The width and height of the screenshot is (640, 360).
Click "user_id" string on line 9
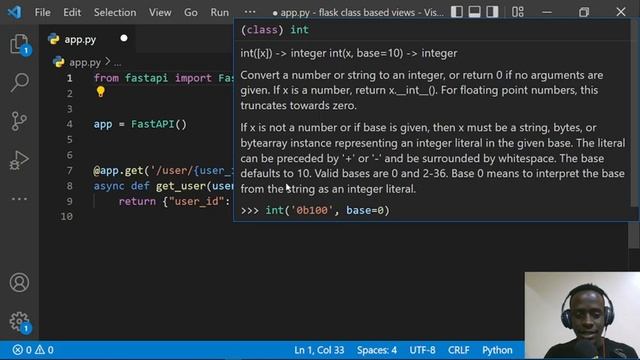[196, 201]
